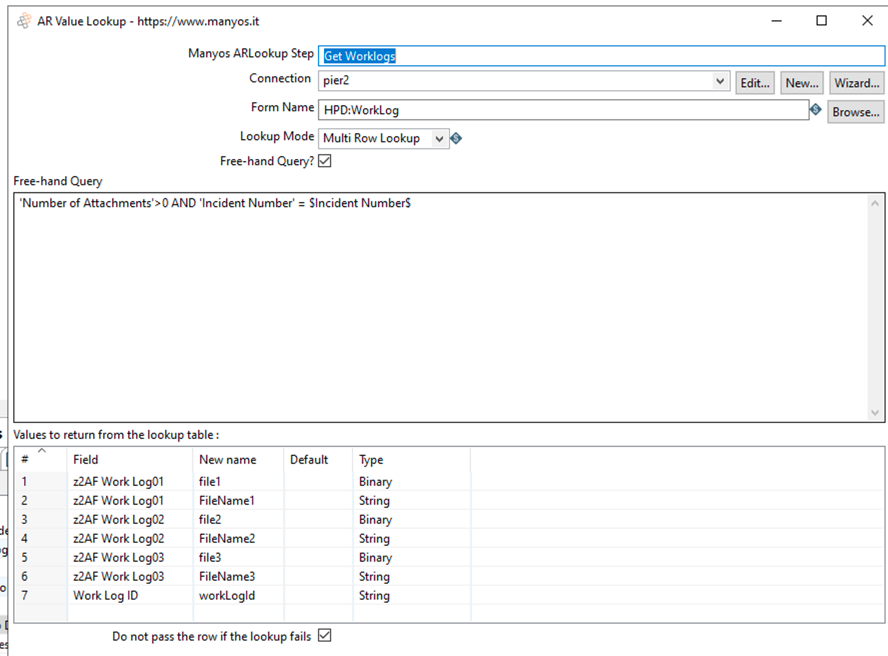The width and height of the screenshot is (888, 656).
Task: Click the variable icon next to Lookup Mode
Action: coord(457,139)
